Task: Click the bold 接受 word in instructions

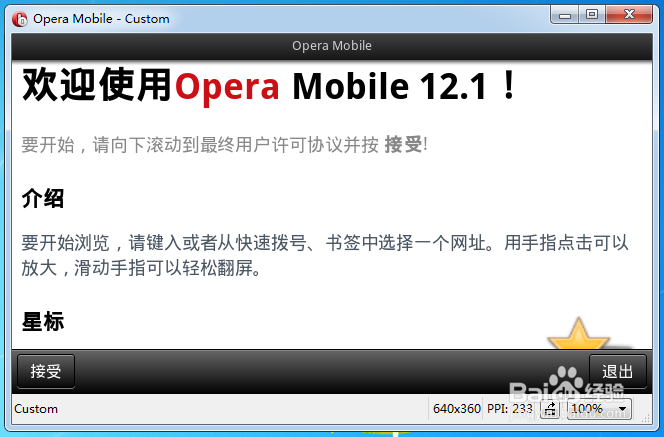Action: (403, 144)
